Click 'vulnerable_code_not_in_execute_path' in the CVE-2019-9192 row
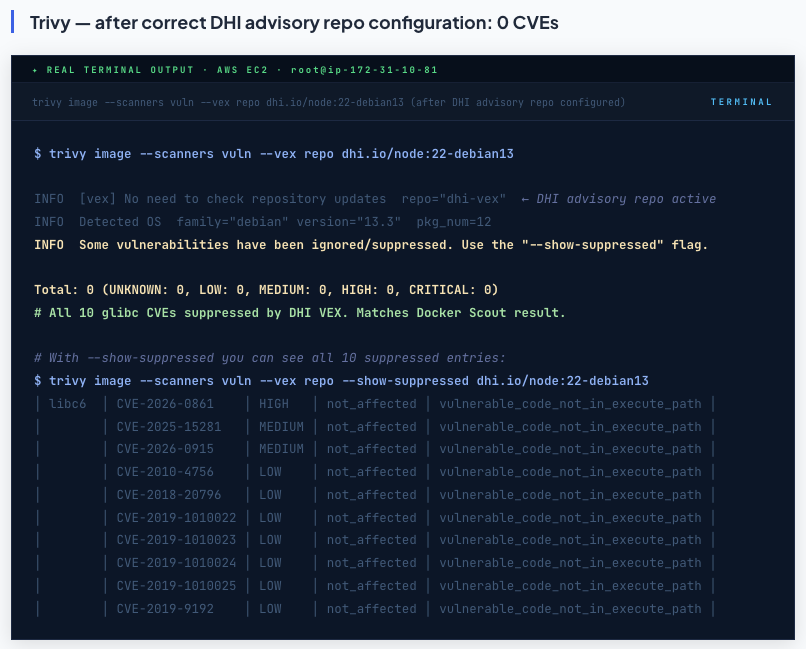806x649 pixels. (x=570, y=608)
